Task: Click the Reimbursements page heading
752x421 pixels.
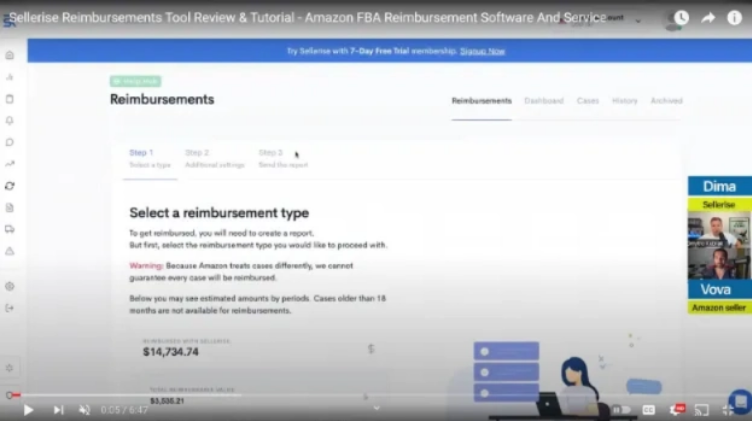Action: tap(162, 99)
